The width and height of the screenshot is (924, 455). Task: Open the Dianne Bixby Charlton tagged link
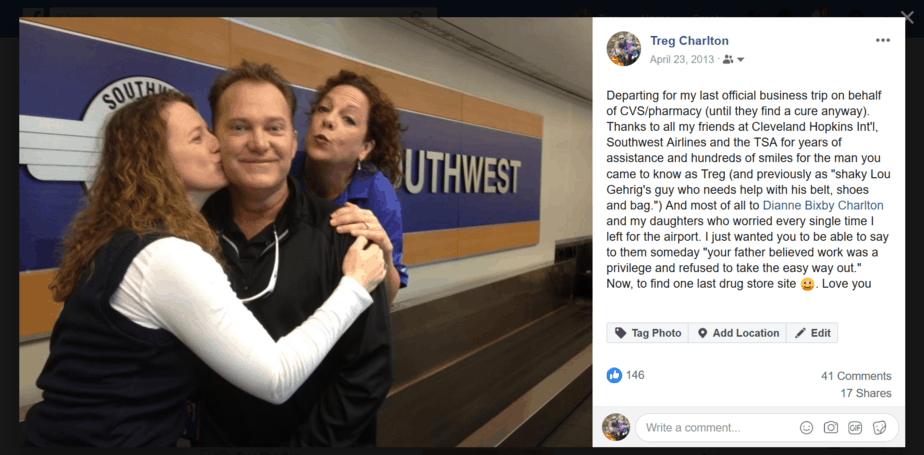(x=823, y=205)
